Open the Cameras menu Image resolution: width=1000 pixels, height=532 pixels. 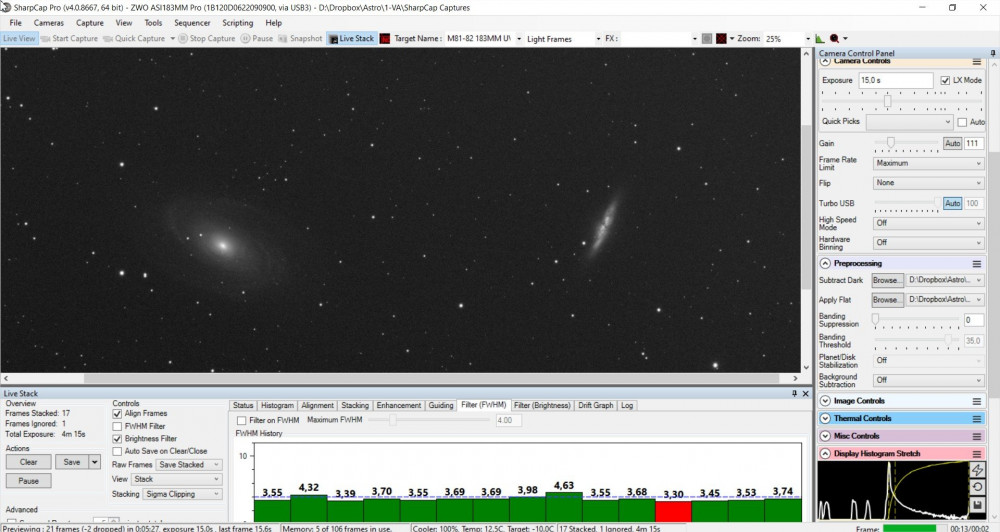[x=48, y=22]
